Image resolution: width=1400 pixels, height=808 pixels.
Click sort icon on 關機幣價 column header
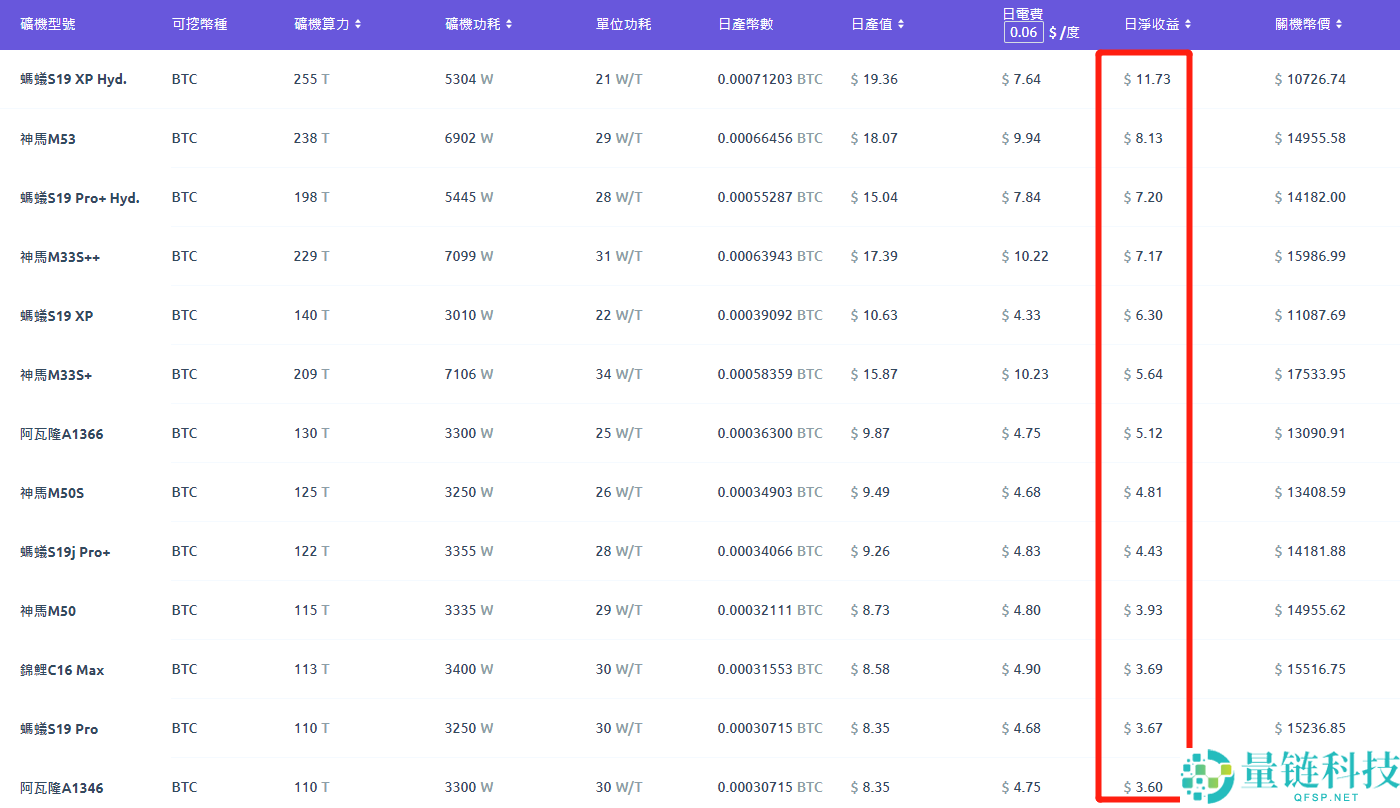pos(1338,24)
